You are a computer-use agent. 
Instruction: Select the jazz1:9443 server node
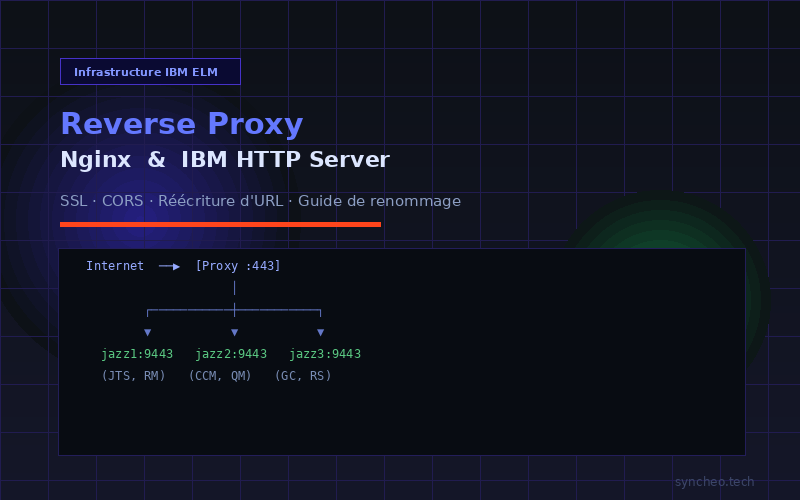(137, 354)
